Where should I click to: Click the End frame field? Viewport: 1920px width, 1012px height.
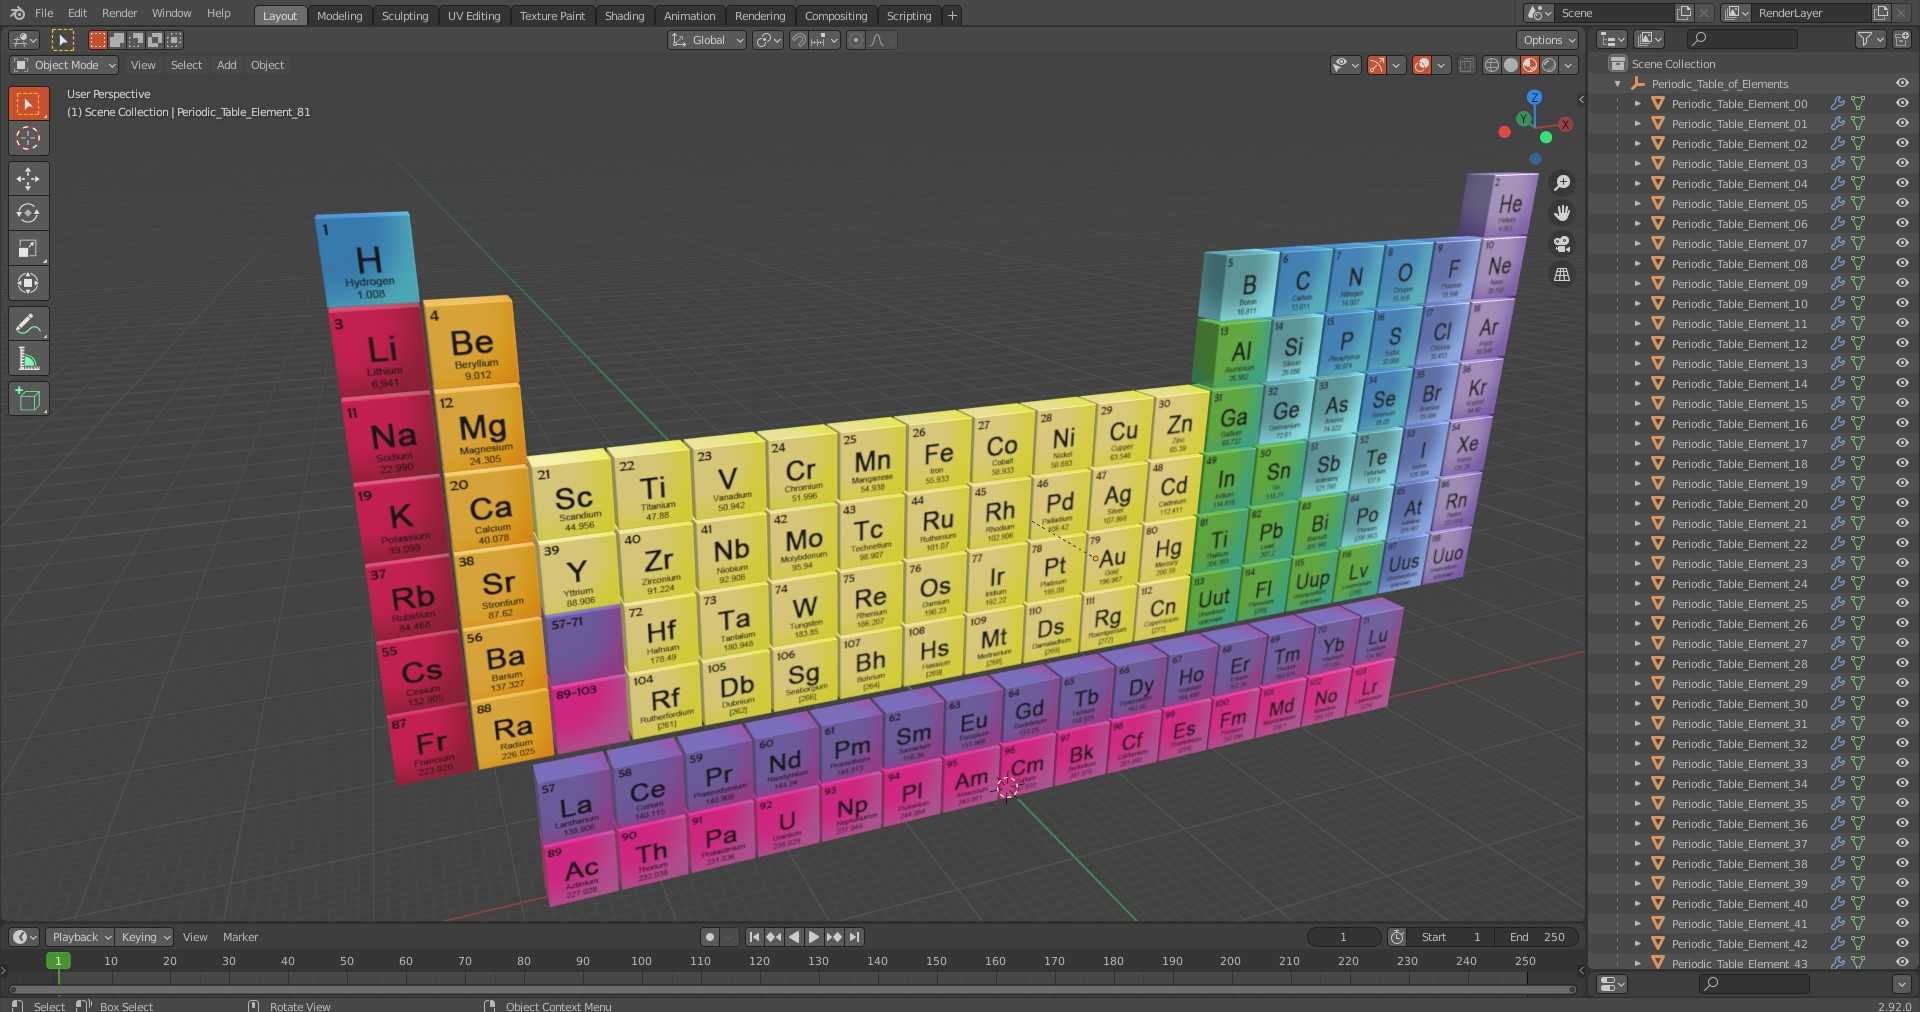click(x=1538, y=937)
